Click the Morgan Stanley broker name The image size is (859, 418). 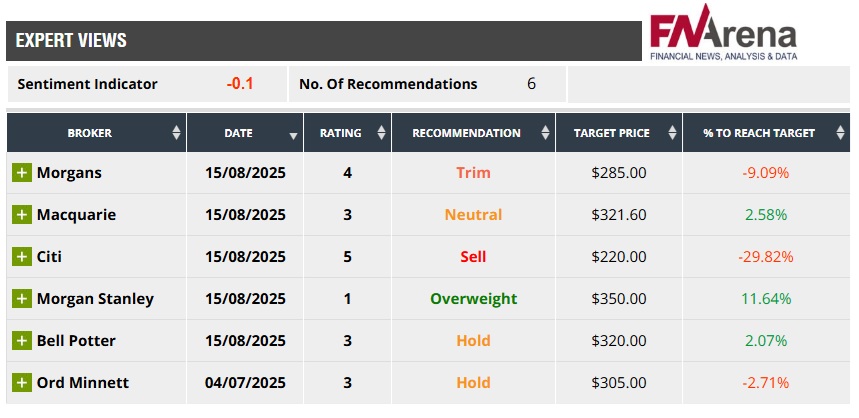(x=95, y=299)
